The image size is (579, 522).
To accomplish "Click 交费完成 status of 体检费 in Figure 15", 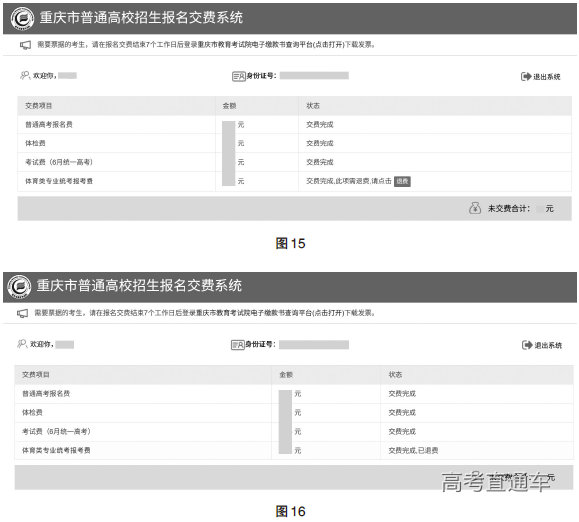I will 320,143.
